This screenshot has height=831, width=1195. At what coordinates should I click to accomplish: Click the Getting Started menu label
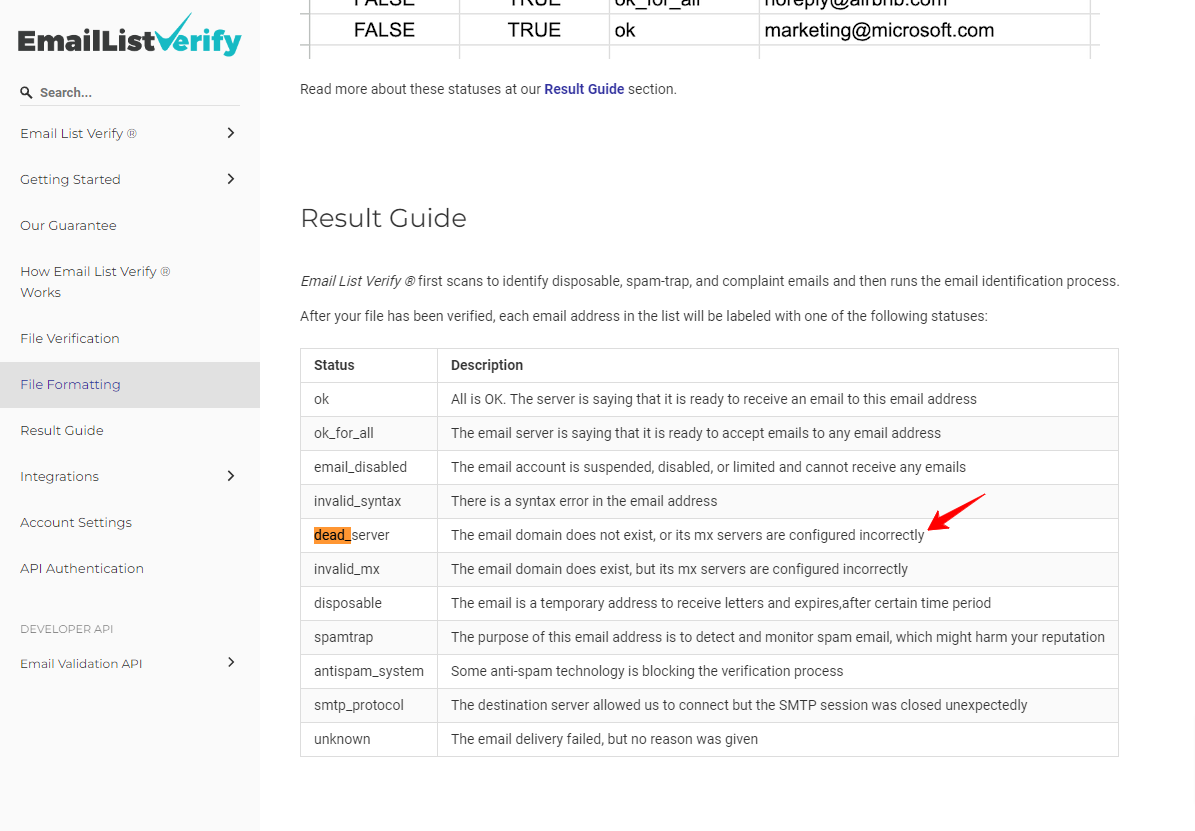(70, 180)
